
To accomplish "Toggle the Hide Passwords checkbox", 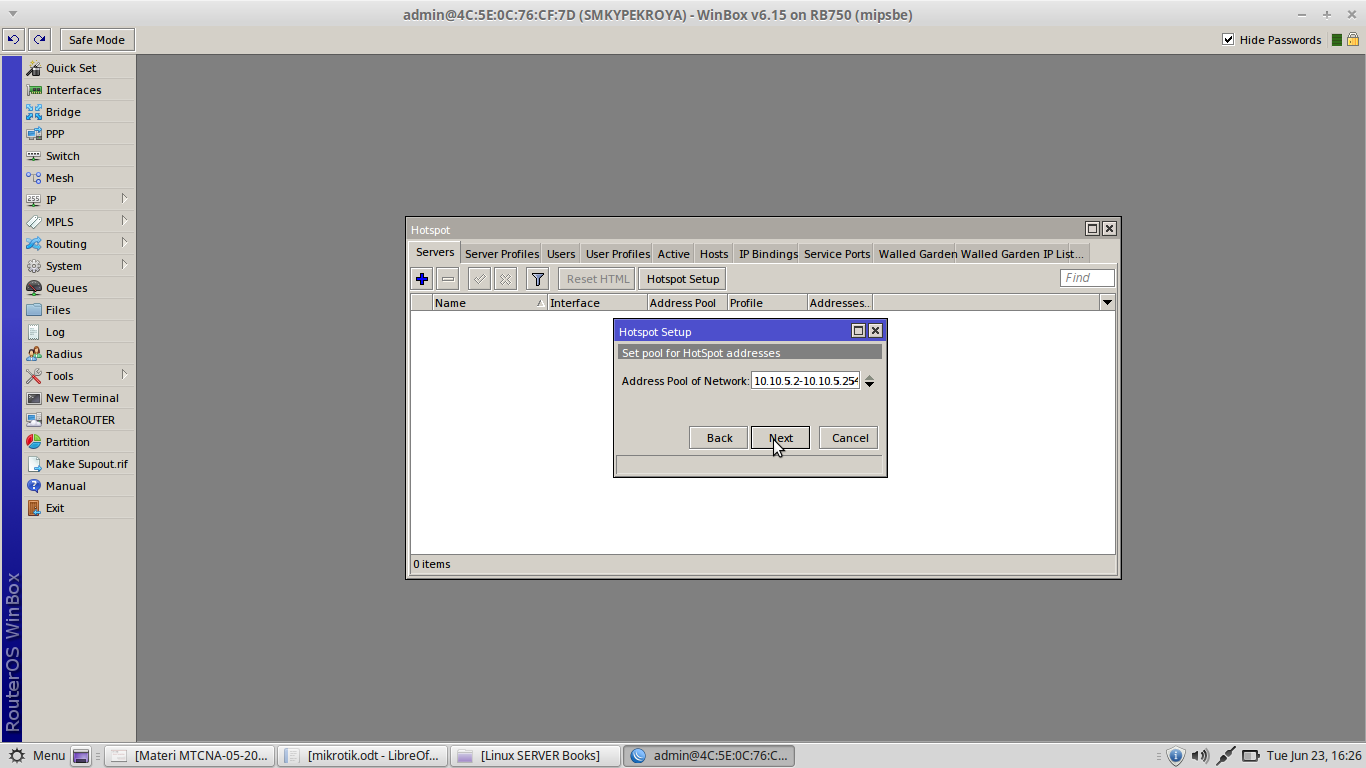I will 1228,40.
